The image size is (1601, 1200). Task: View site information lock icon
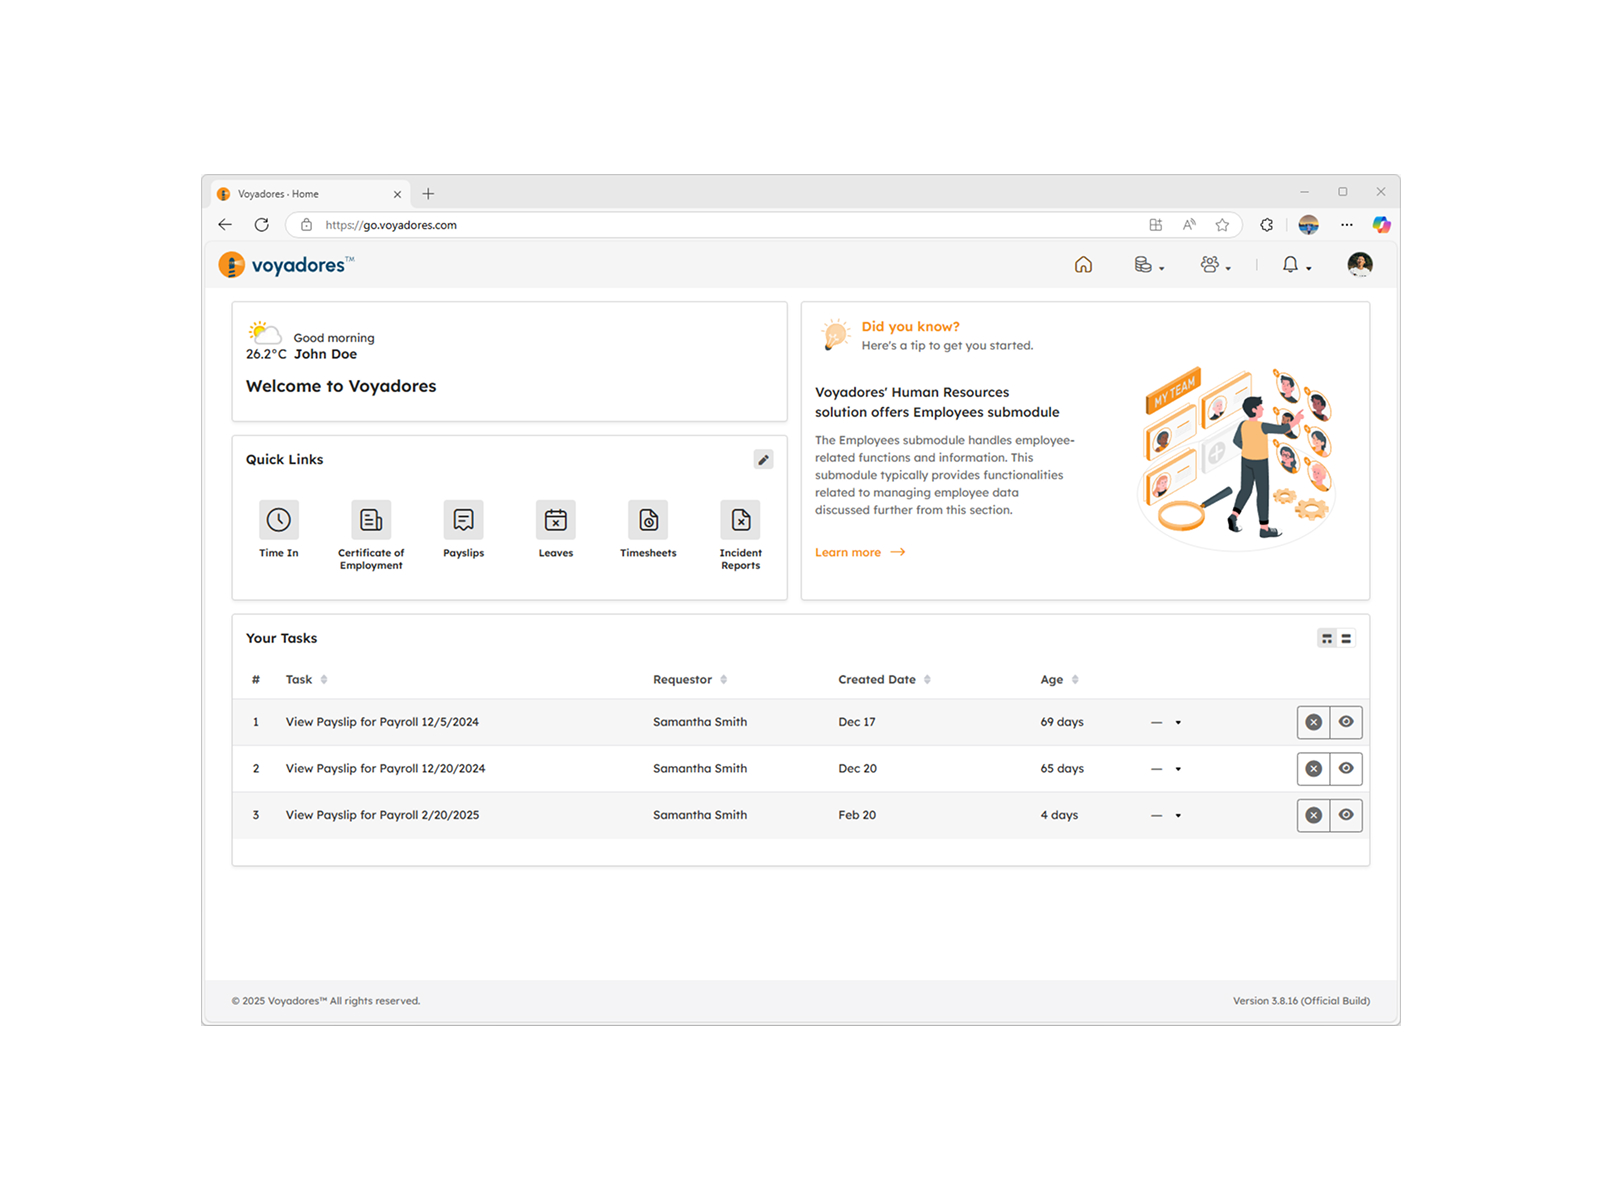click(307, 225)
